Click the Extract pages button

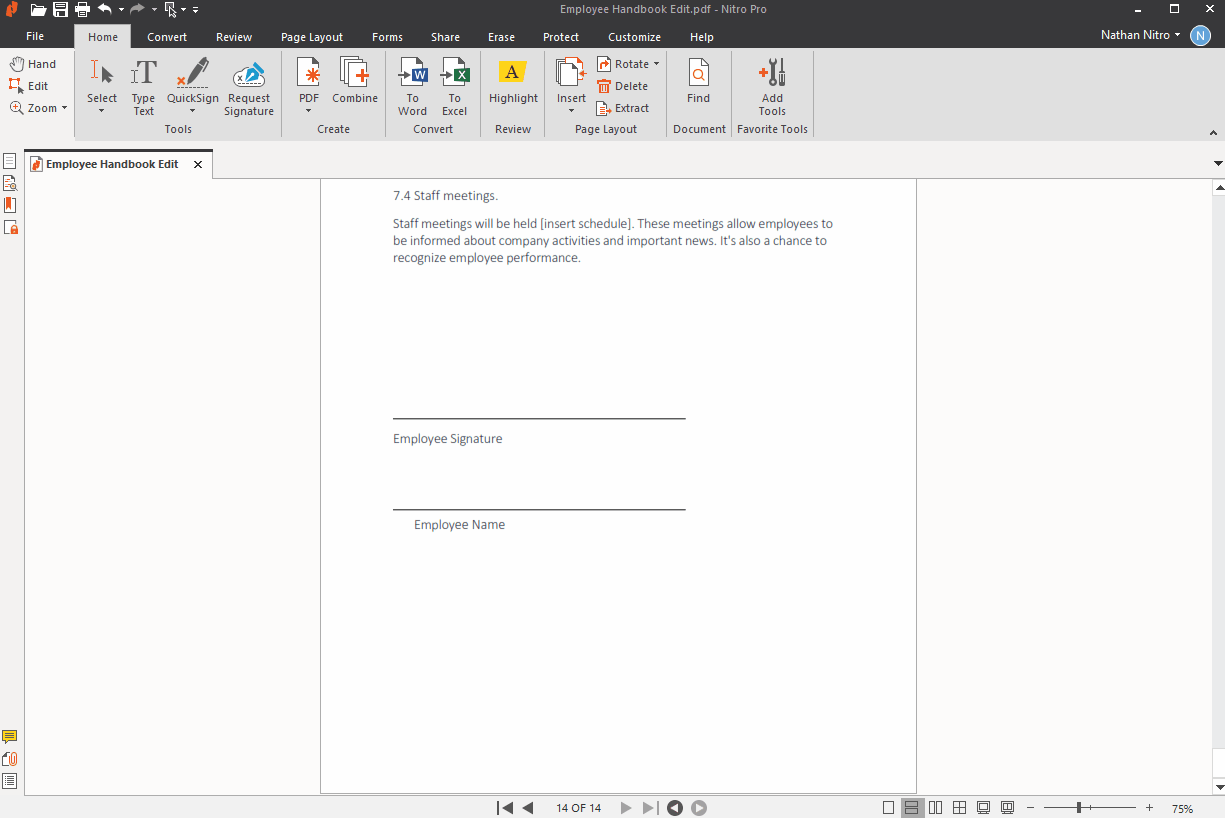623,108
